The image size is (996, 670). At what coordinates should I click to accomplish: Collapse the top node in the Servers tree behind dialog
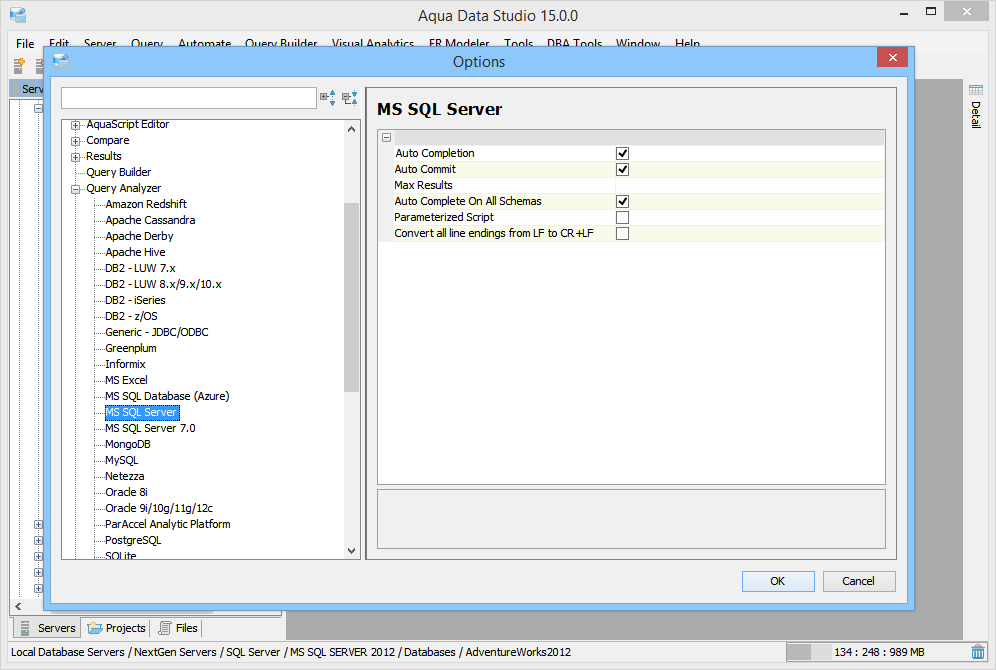[38, 109]
